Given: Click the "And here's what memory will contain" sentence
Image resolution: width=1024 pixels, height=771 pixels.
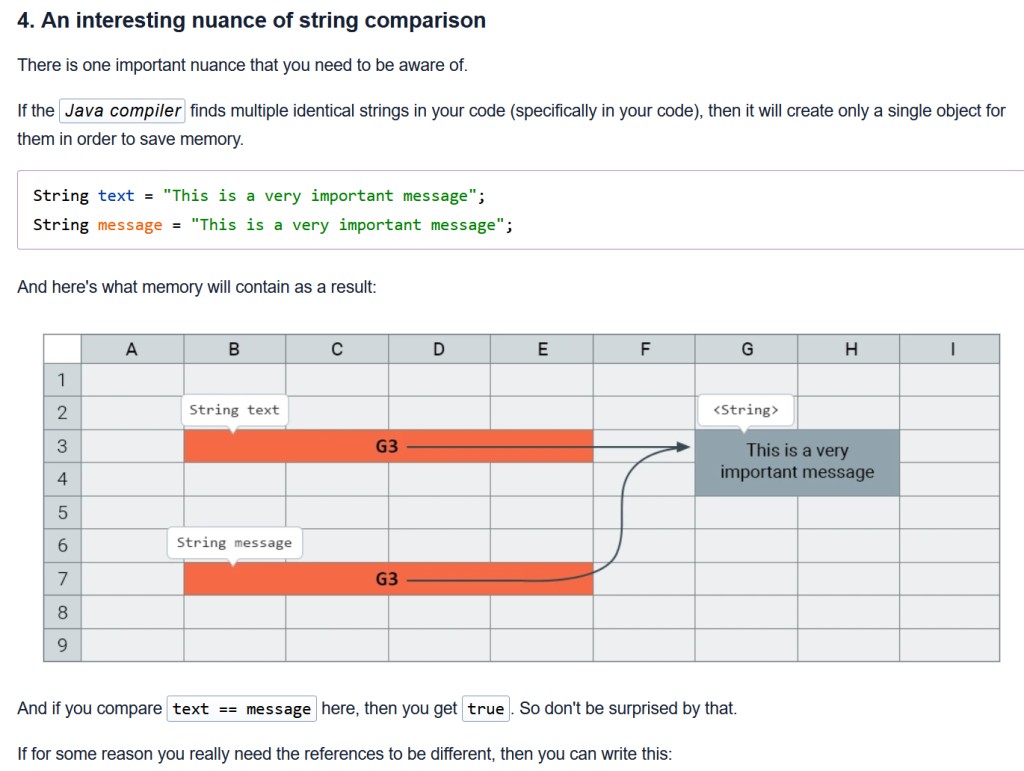Looking at the screenshot, I should point(197,287).
